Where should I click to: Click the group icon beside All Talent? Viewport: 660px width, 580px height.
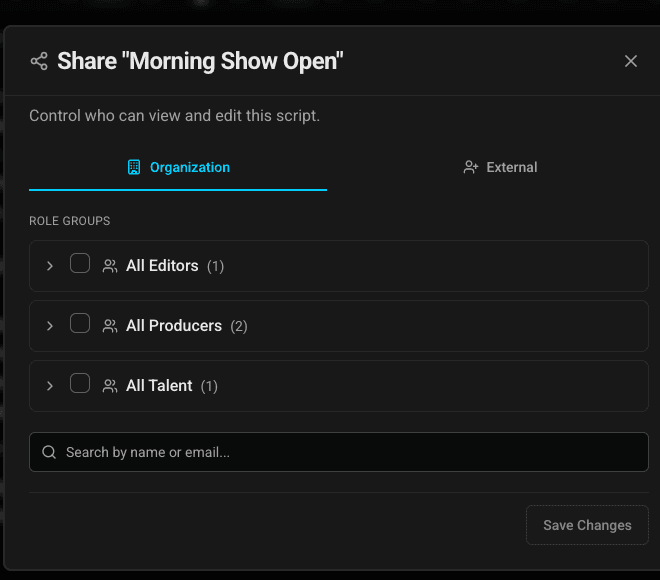pyautogui.click(x=110, y=386)
